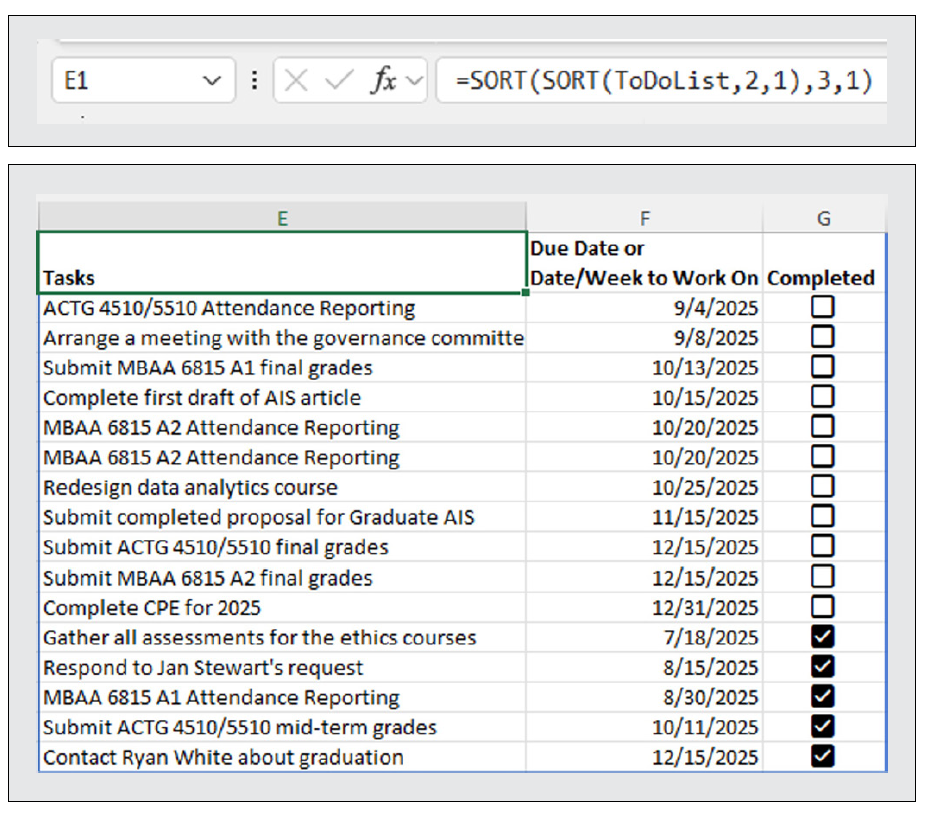Image resolution: width=925 pixels, height=833 pixels.
Task: Select column F header
Action: [x=644, y=218]
